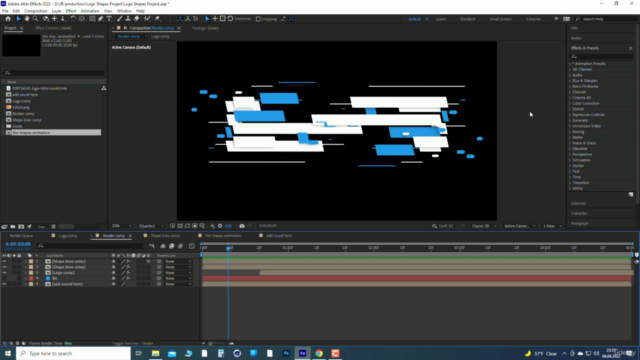This screenshot has width=640, height=360.
Task: Reset exposure icon in the viewer footer
Action: 220,226
